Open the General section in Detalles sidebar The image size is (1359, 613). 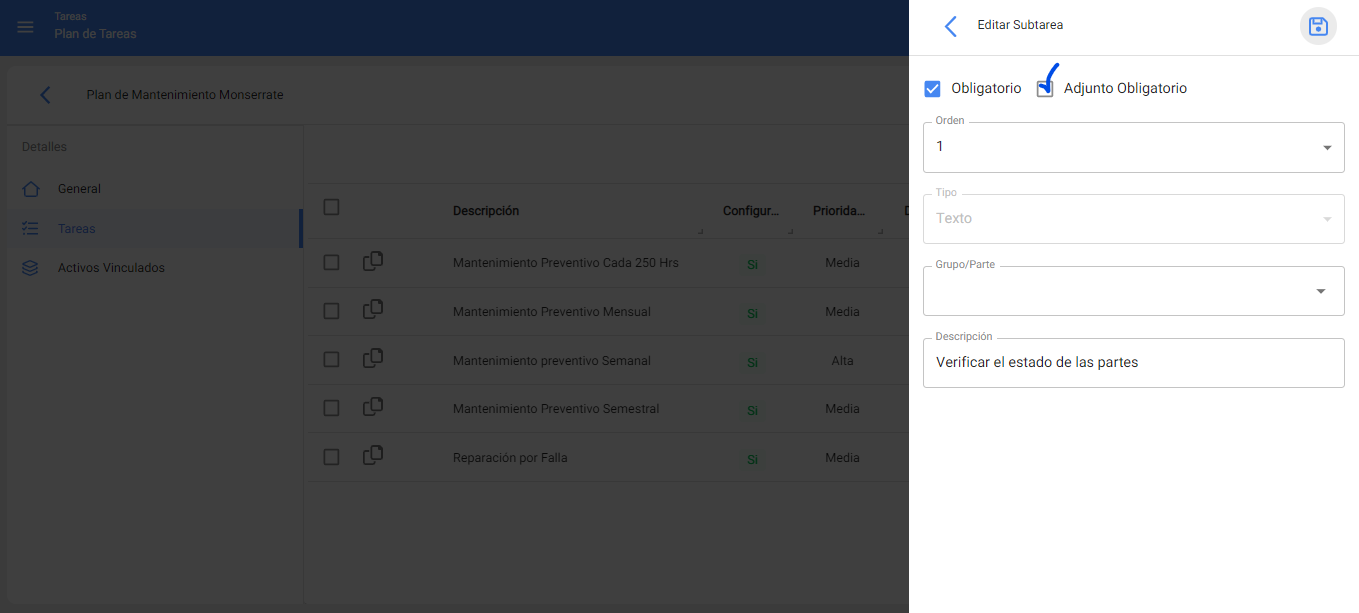79,189
